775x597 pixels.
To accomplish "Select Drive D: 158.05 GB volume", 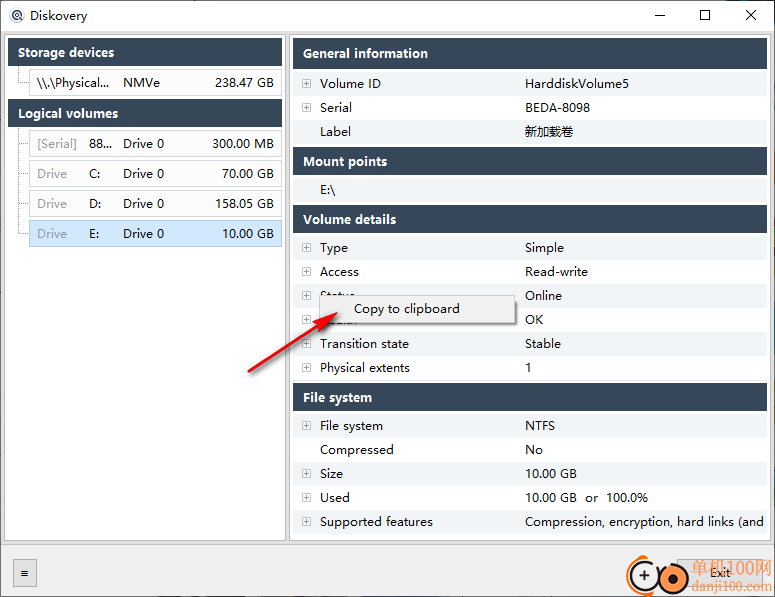I will click(x=155, y=204).
